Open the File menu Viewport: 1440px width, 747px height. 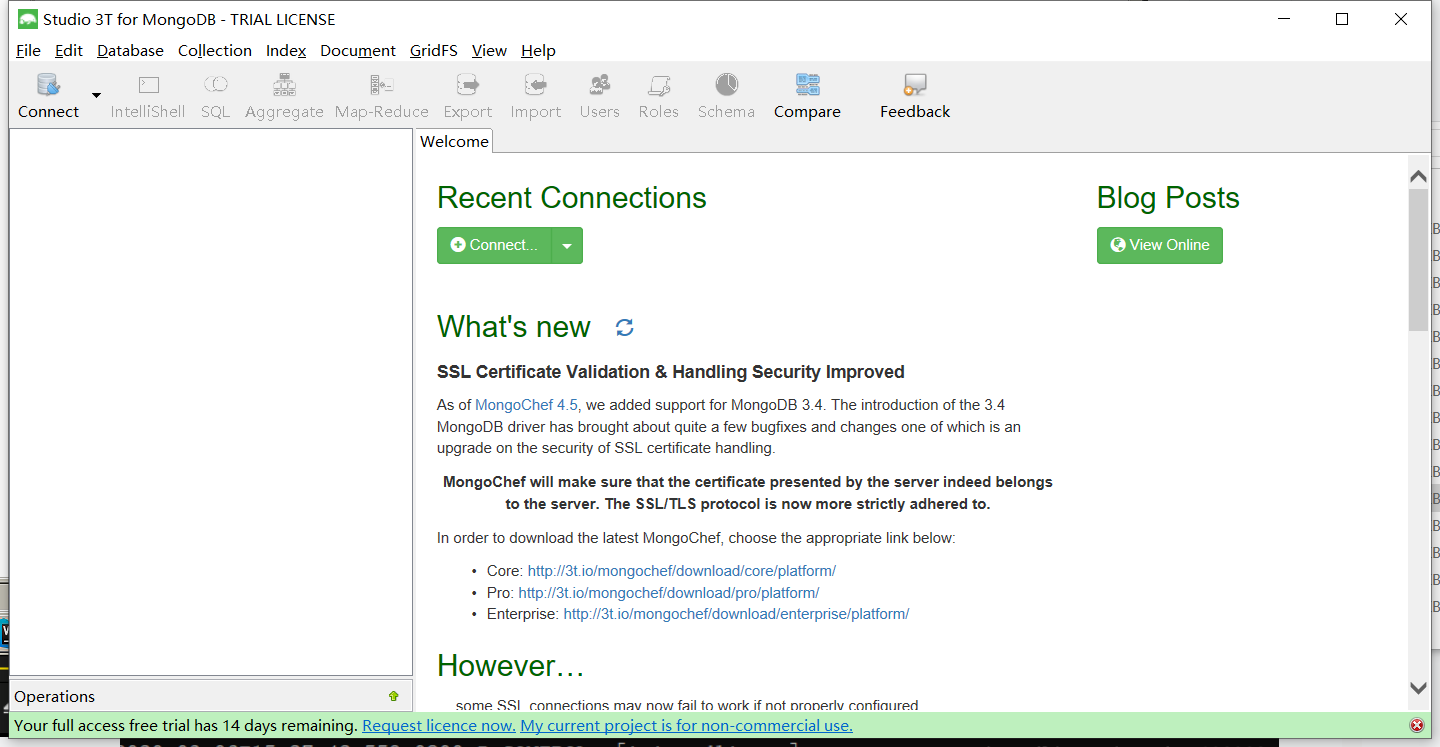[28, 50]
